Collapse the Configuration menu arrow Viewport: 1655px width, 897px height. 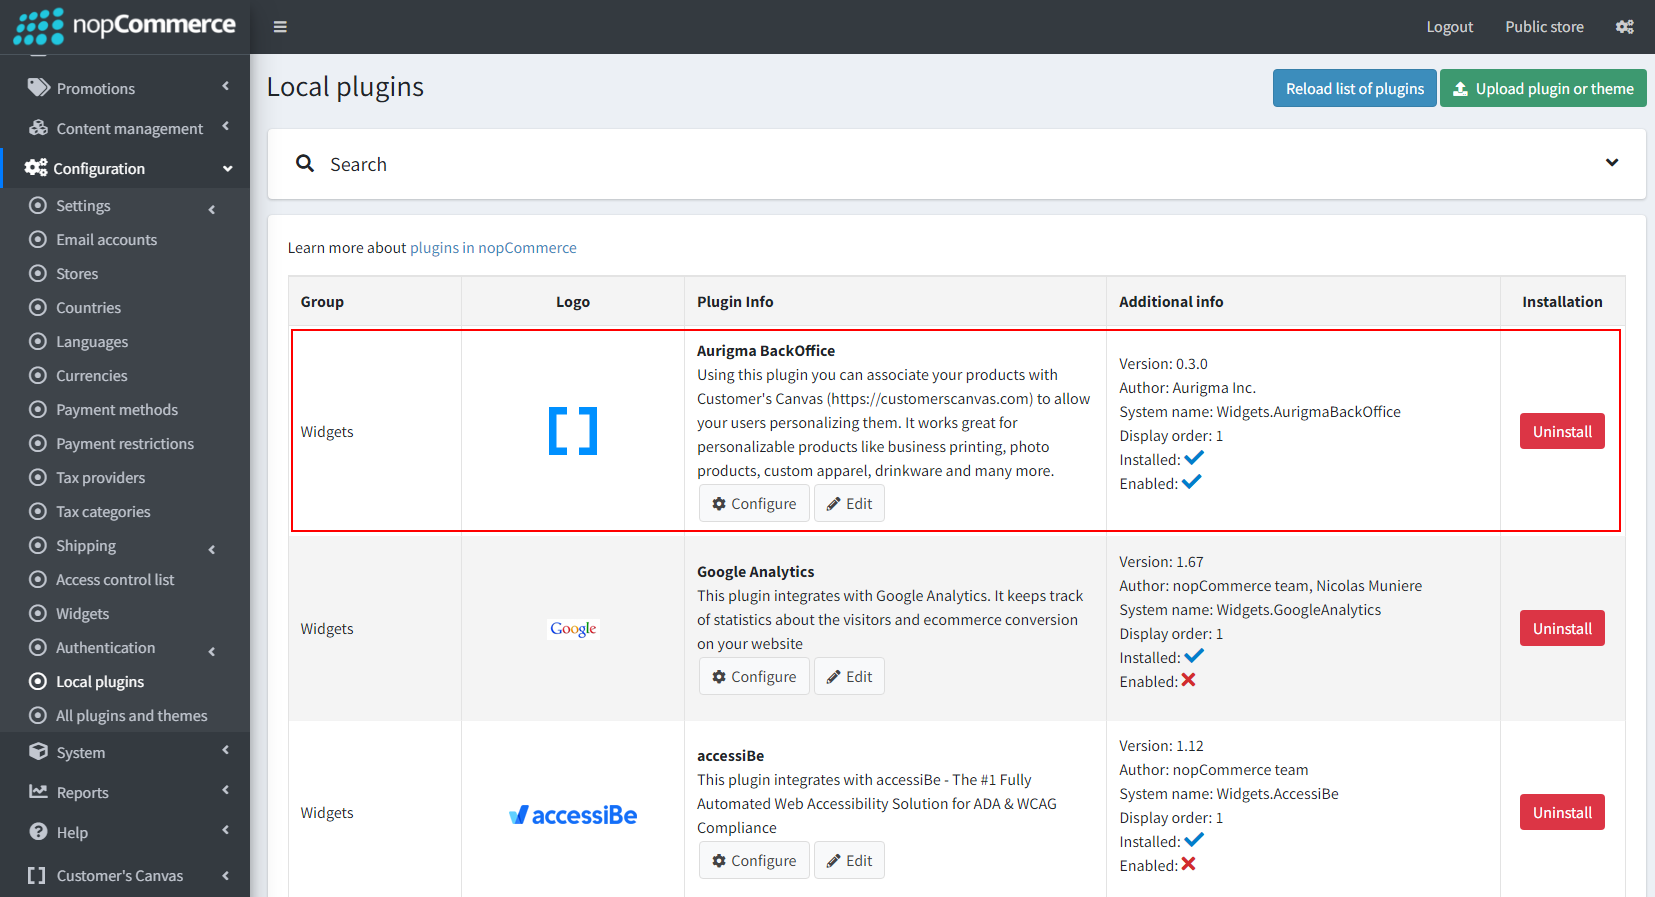coord(228,168)
